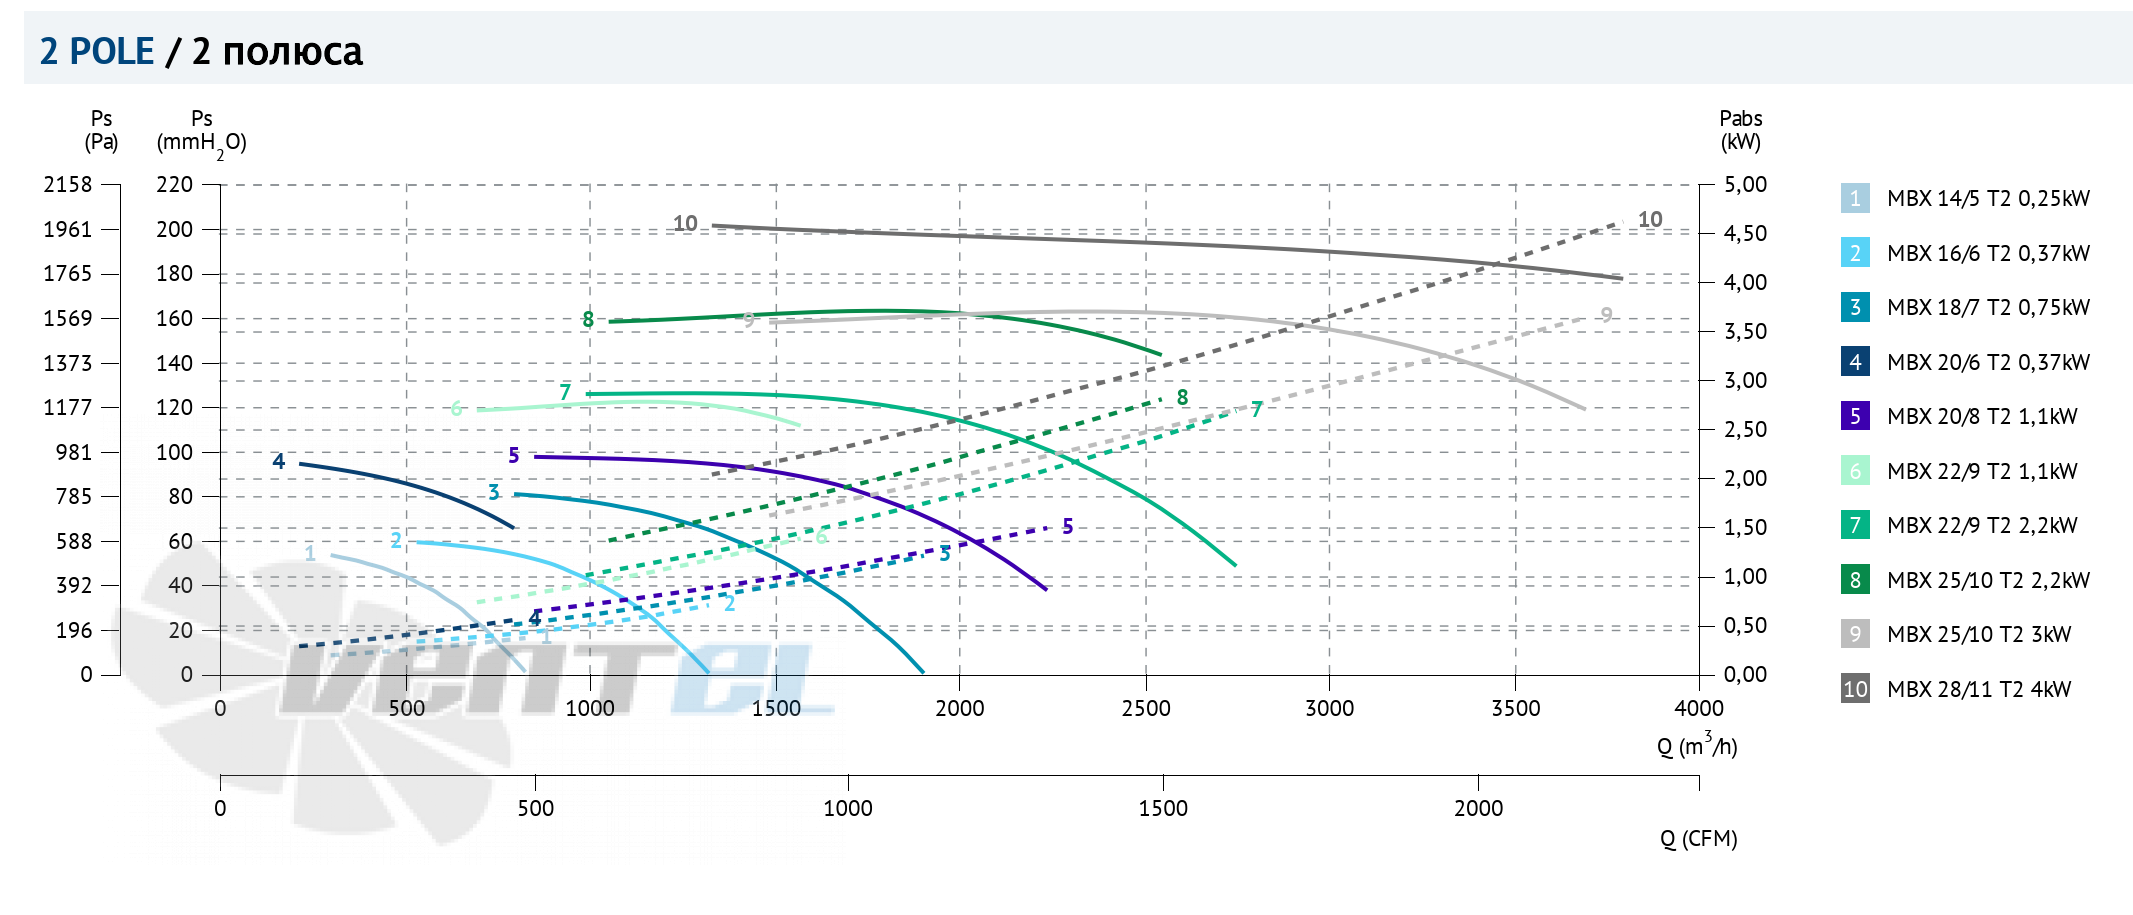Click label 8 at solid green curve start

click(588, 319)
